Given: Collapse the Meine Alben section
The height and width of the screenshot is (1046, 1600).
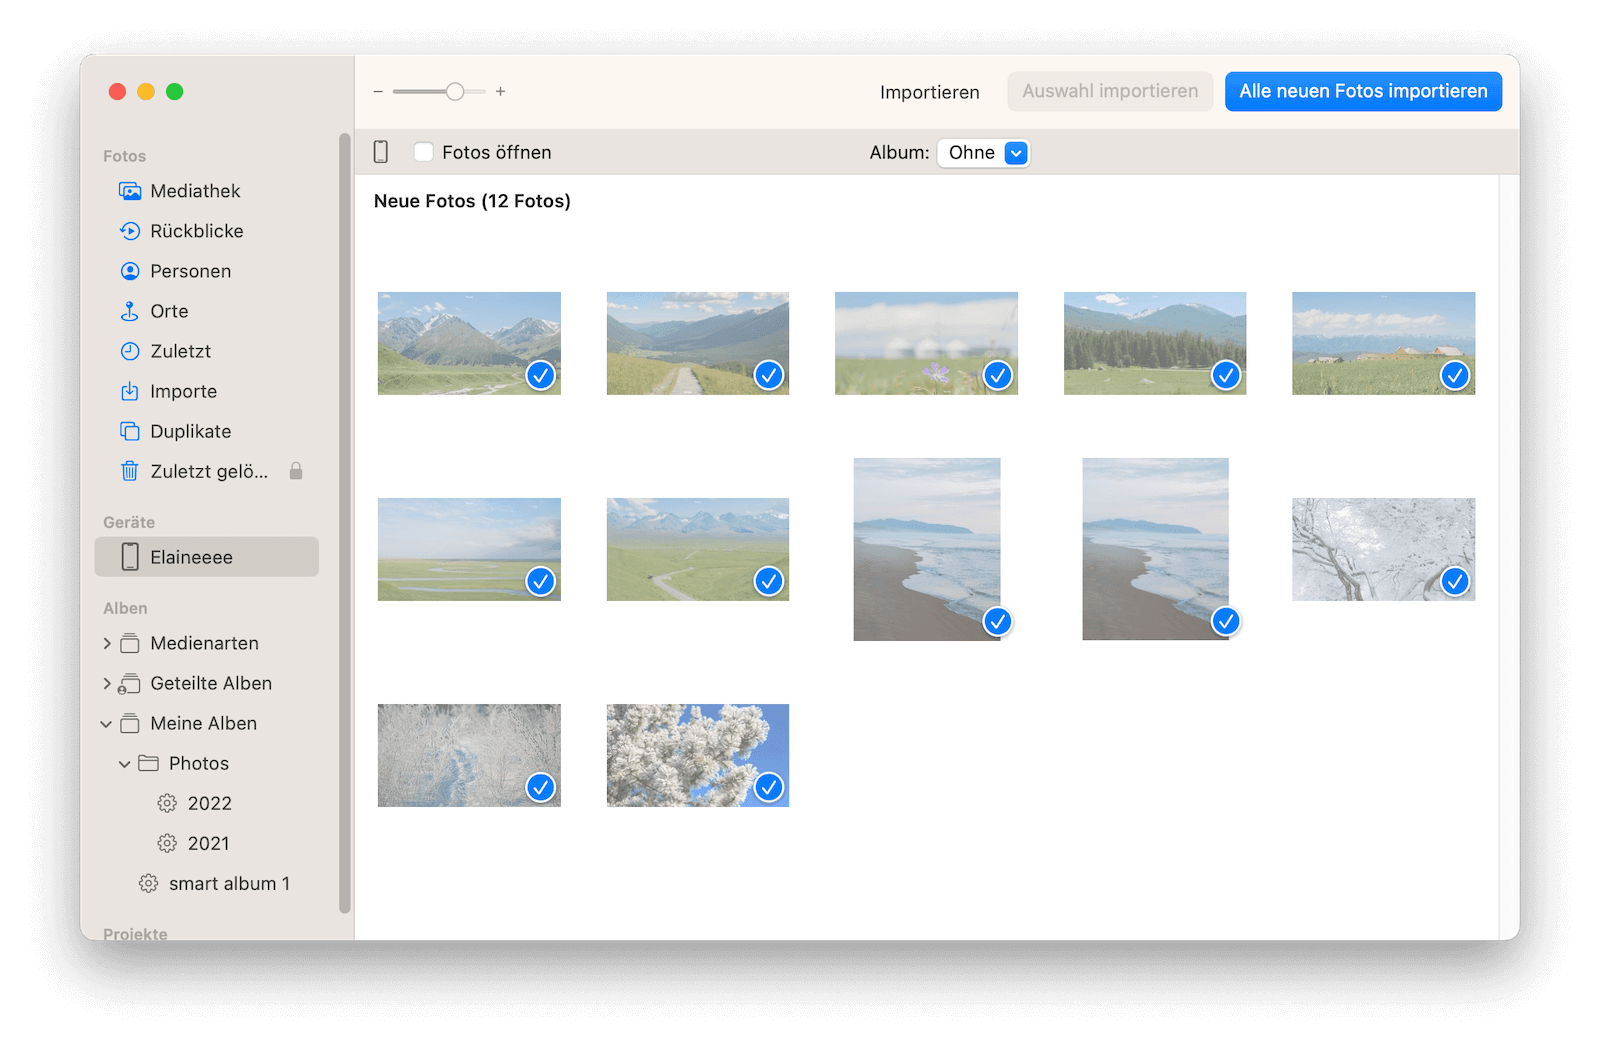Looking at the screenshot, I should pos(106,724).
